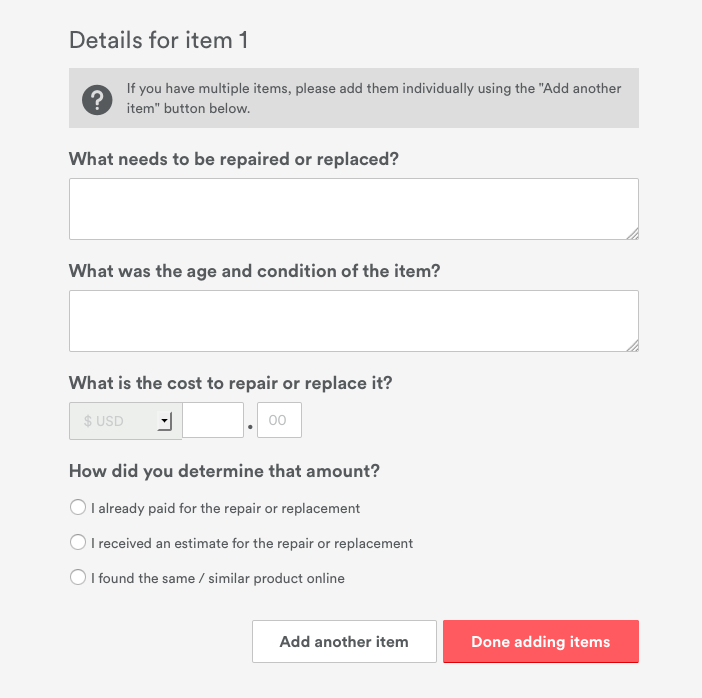
Task: Focus the whole dollar cost amount field
Action: coord(213,421)
